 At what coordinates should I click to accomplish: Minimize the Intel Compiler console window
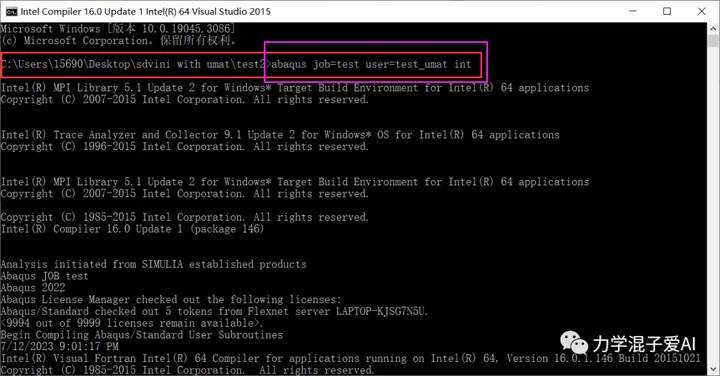(633, 11)
